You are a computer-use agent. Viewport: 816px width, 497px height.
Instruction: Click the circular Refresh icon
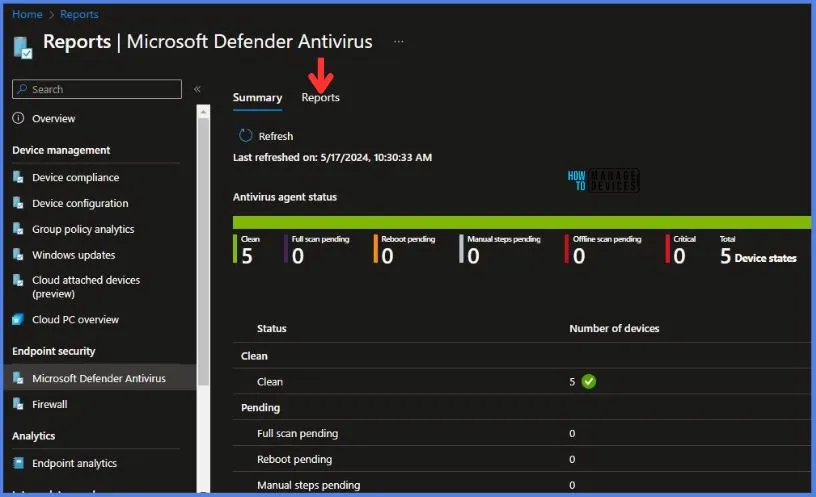tap(245, 136)
